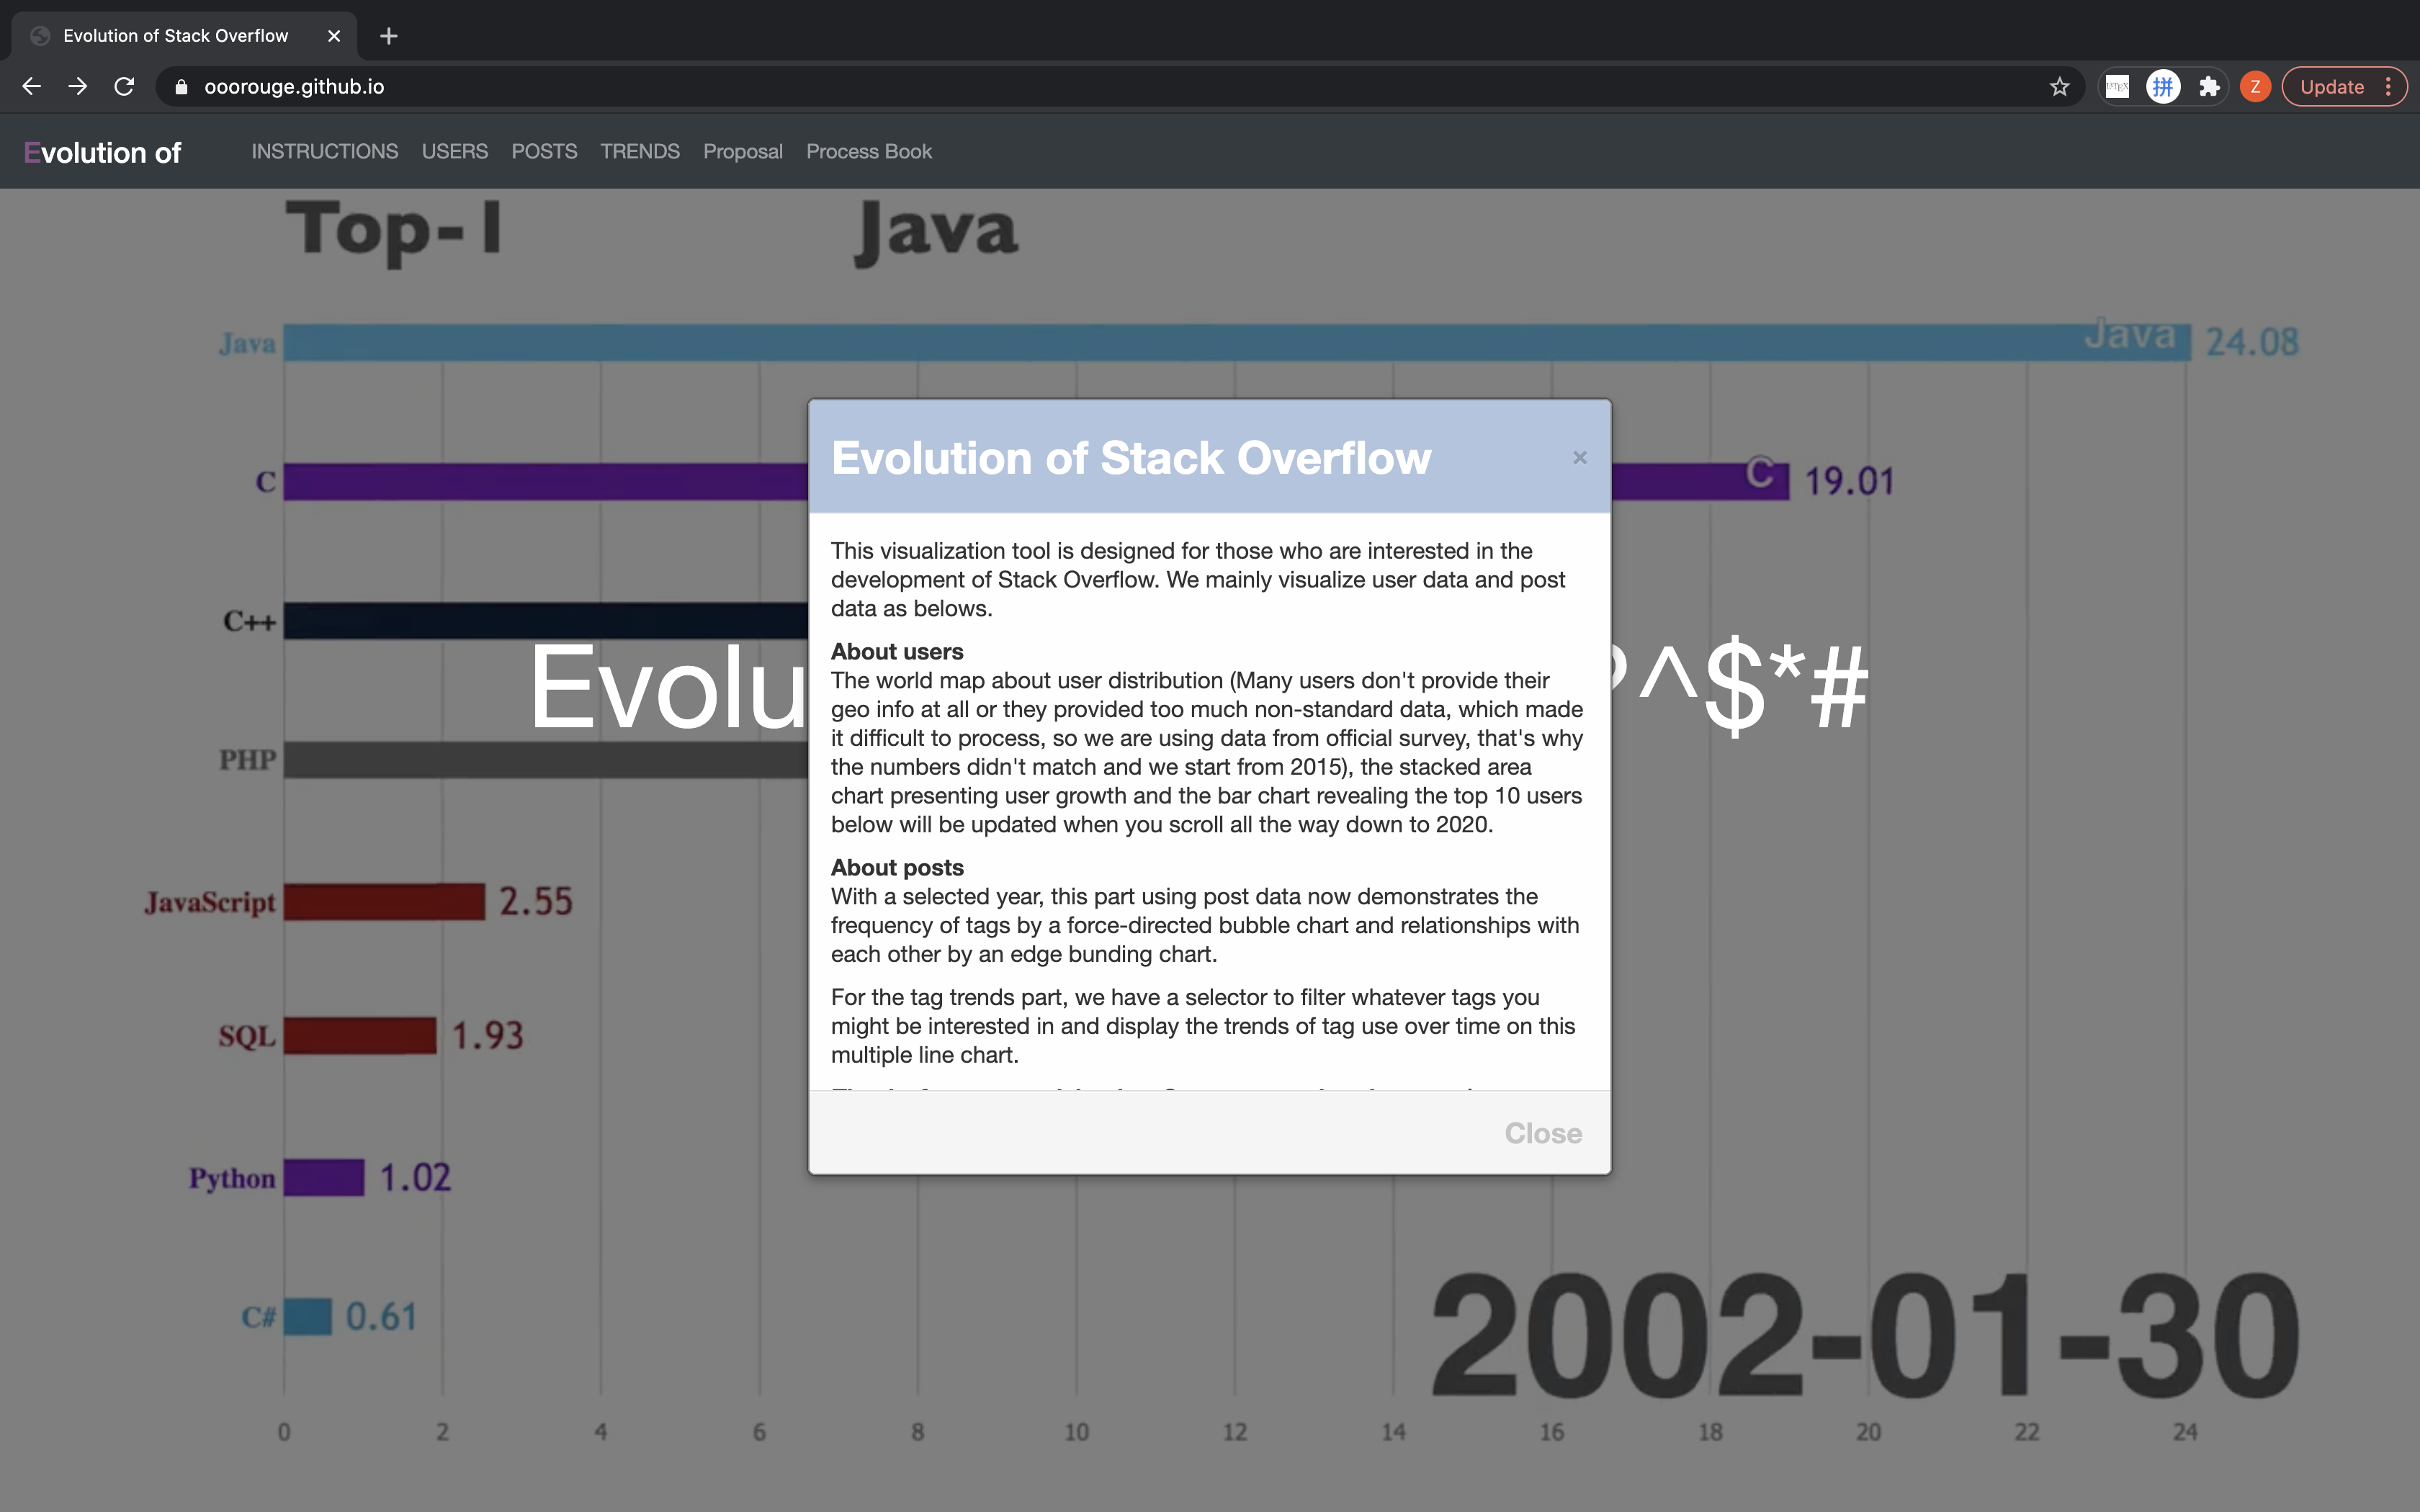The image size is (2420, 1512).
Task: Reload the page with the refresh icon
Action: [x=124, y=87]
